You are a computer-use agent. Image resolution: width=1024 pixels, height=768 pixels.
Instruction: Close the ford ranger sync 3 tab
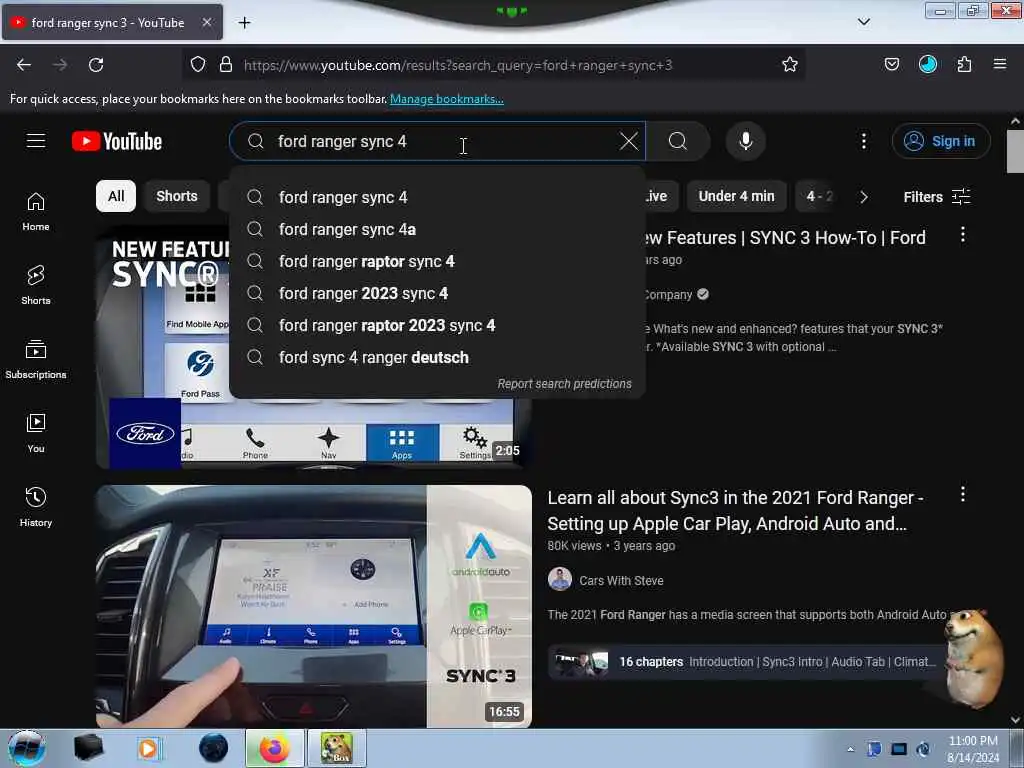pos(206,22)
